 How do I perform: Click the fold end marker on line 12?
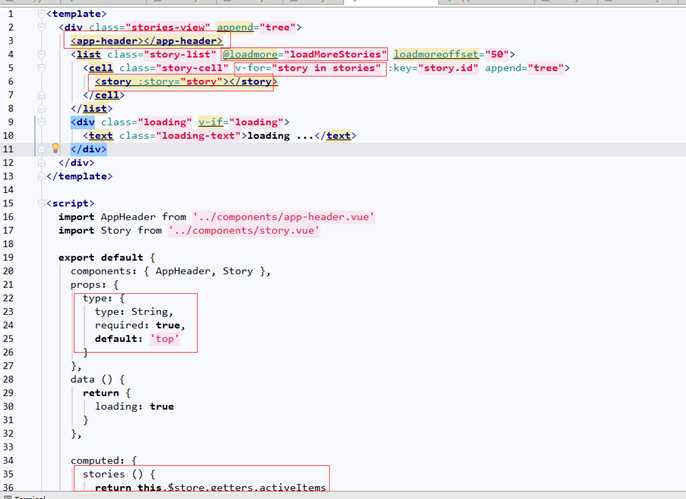point(42,163)
